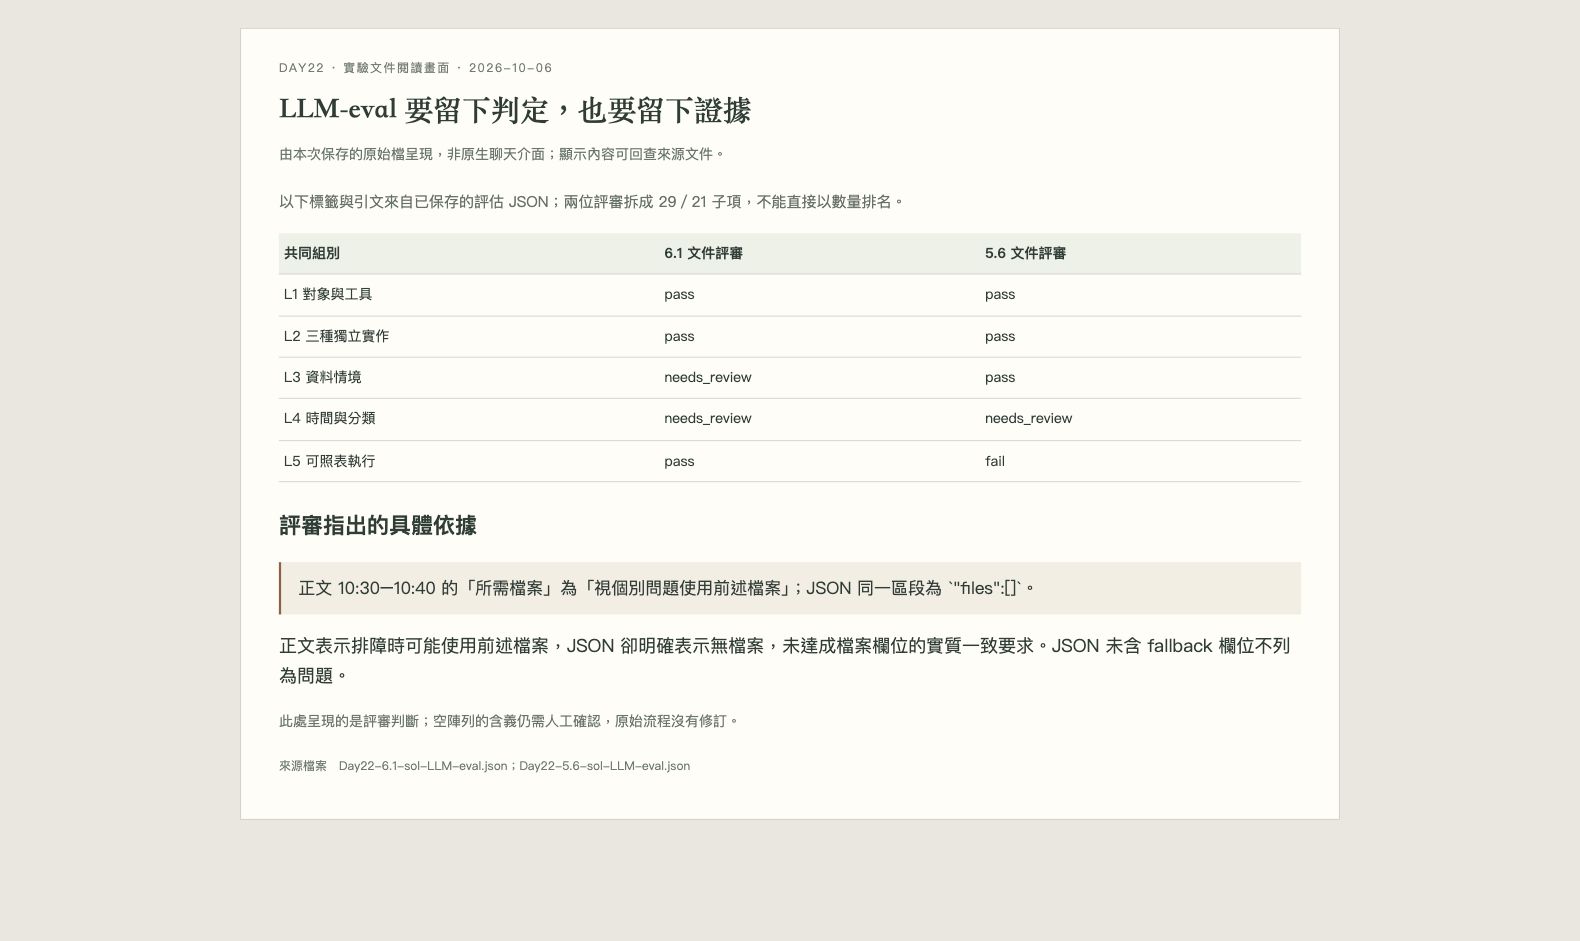
Task: Click the "fail" cell in the L5 row
Action: (x=995, y=461)
